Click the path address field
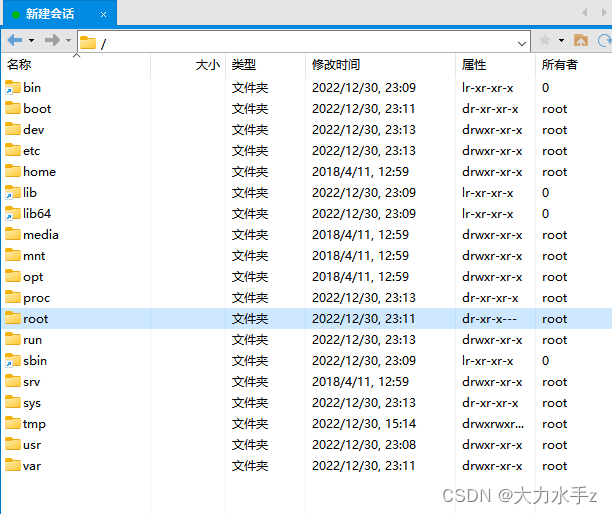 click(304, 41)
